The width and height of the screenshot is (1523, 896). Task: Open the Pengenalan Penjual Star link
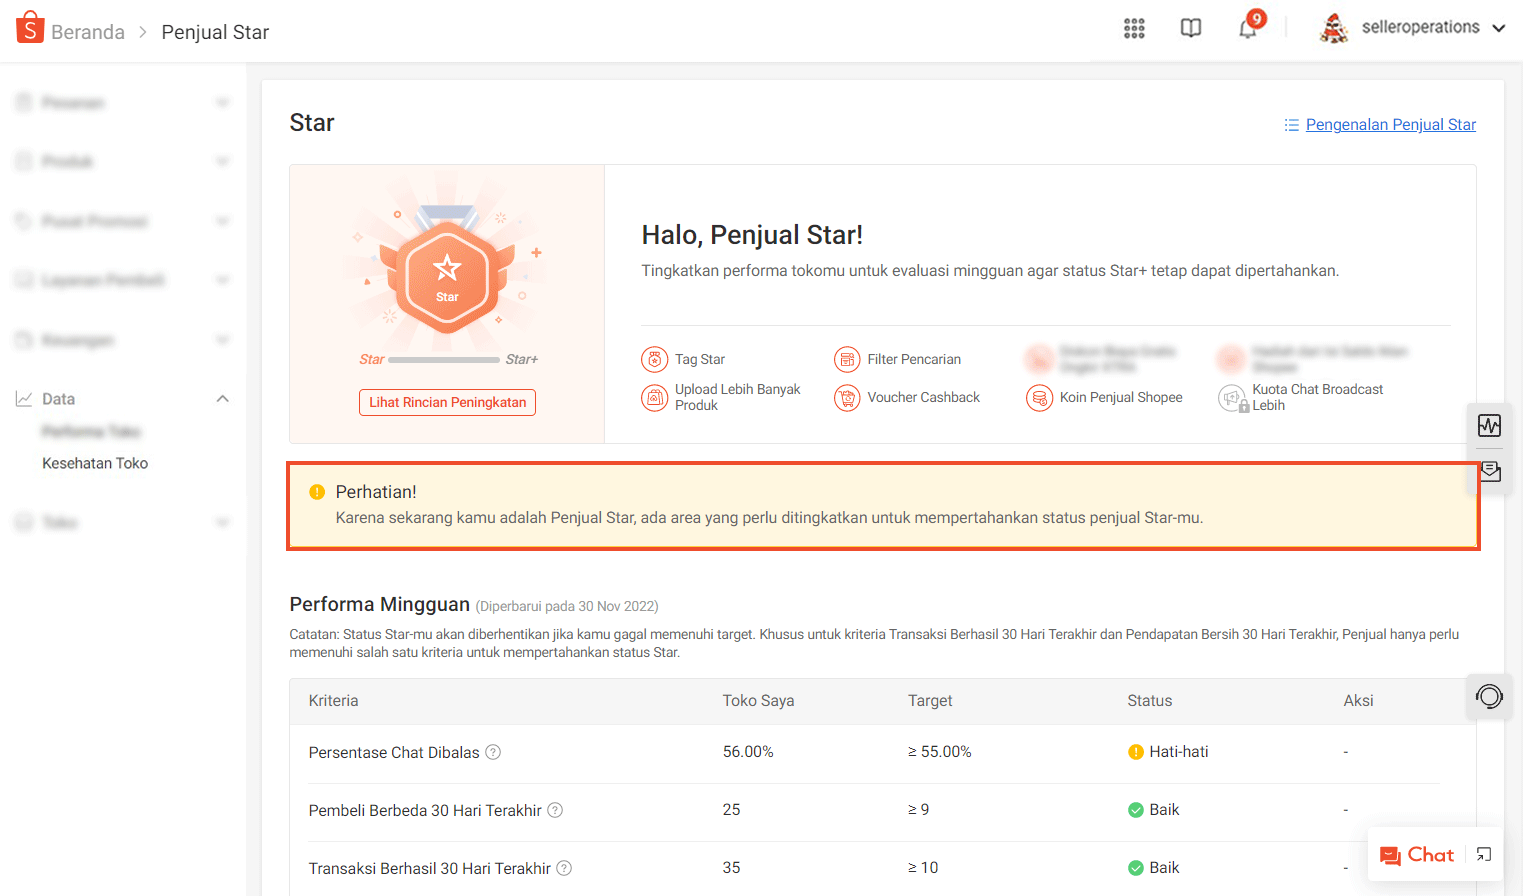(x=1390, y=124)
